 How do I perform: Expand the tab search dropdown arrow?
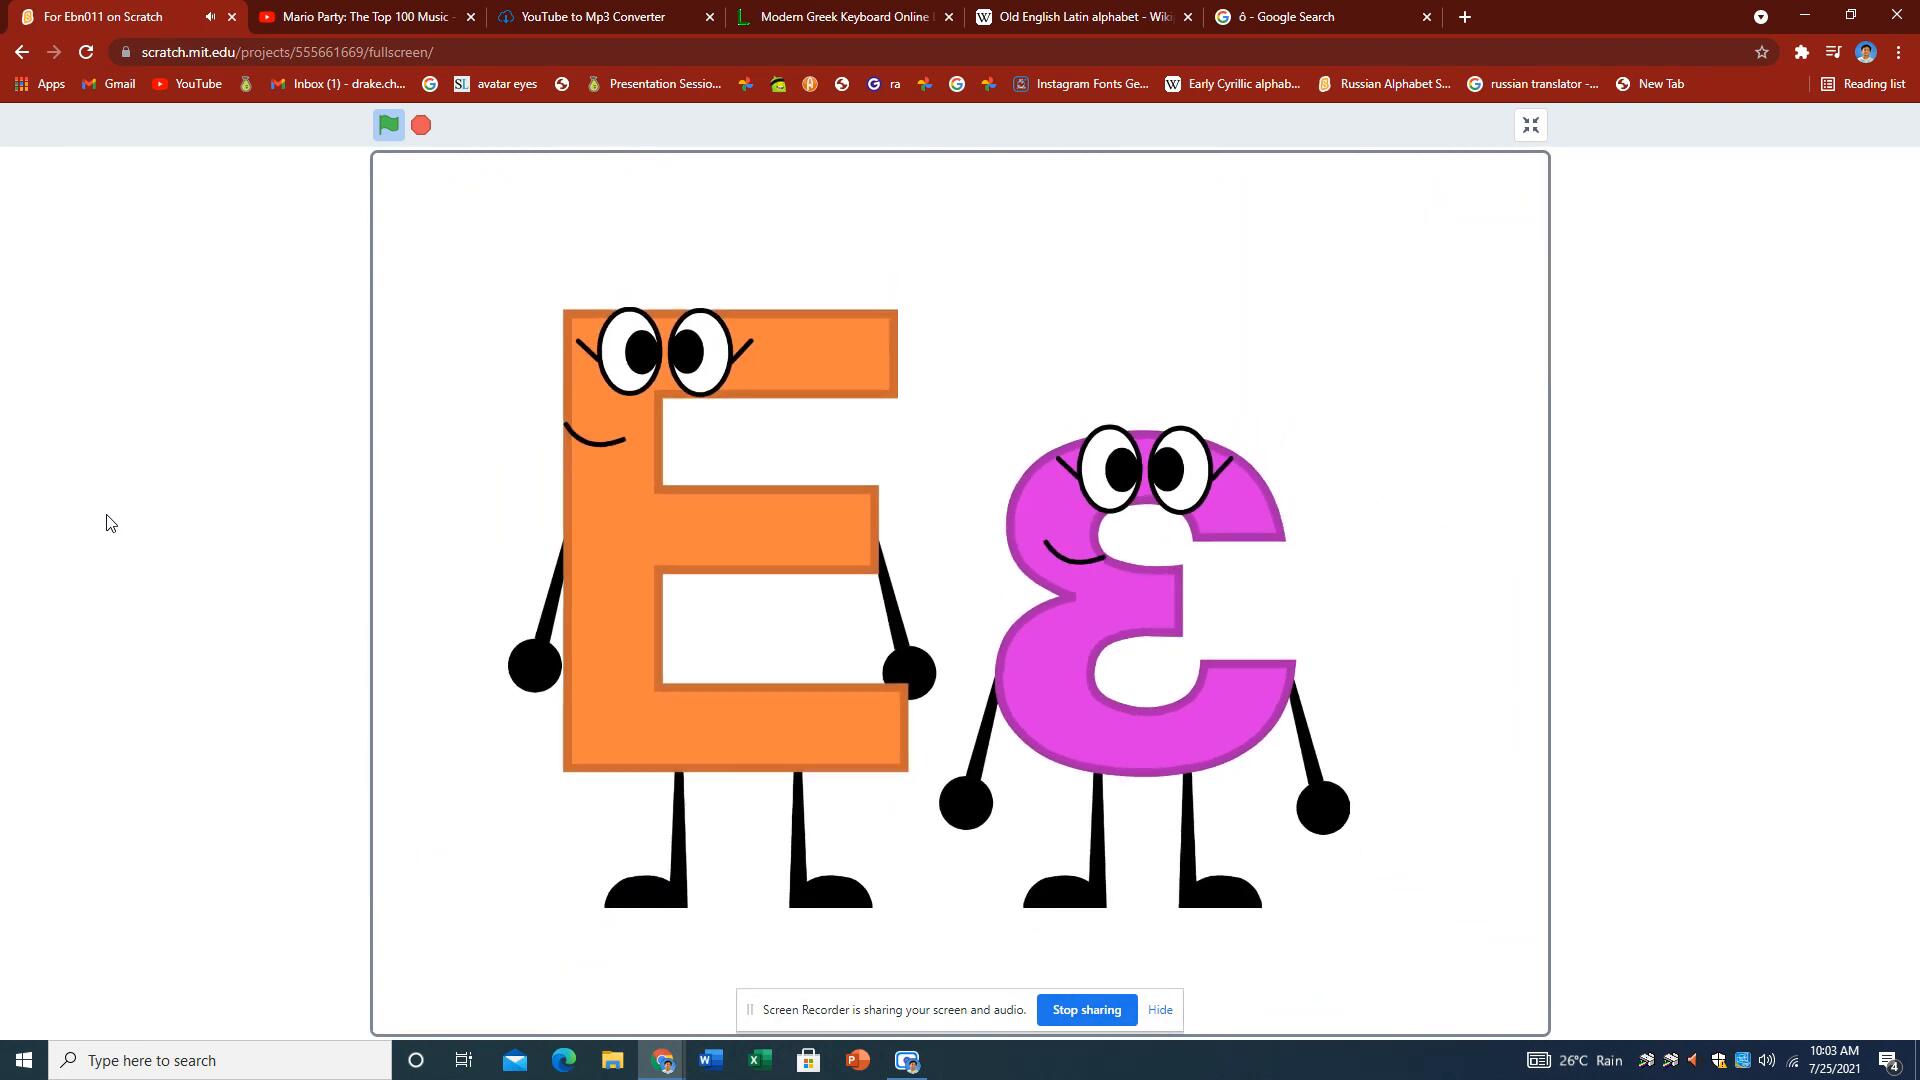1760,17
